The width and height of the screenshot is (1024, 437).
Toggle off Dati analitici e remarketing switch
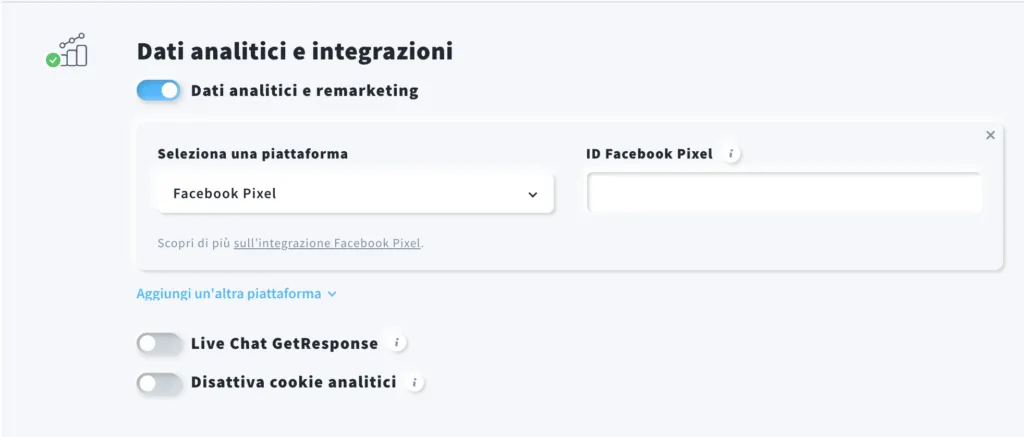click(x=159, y=91)
